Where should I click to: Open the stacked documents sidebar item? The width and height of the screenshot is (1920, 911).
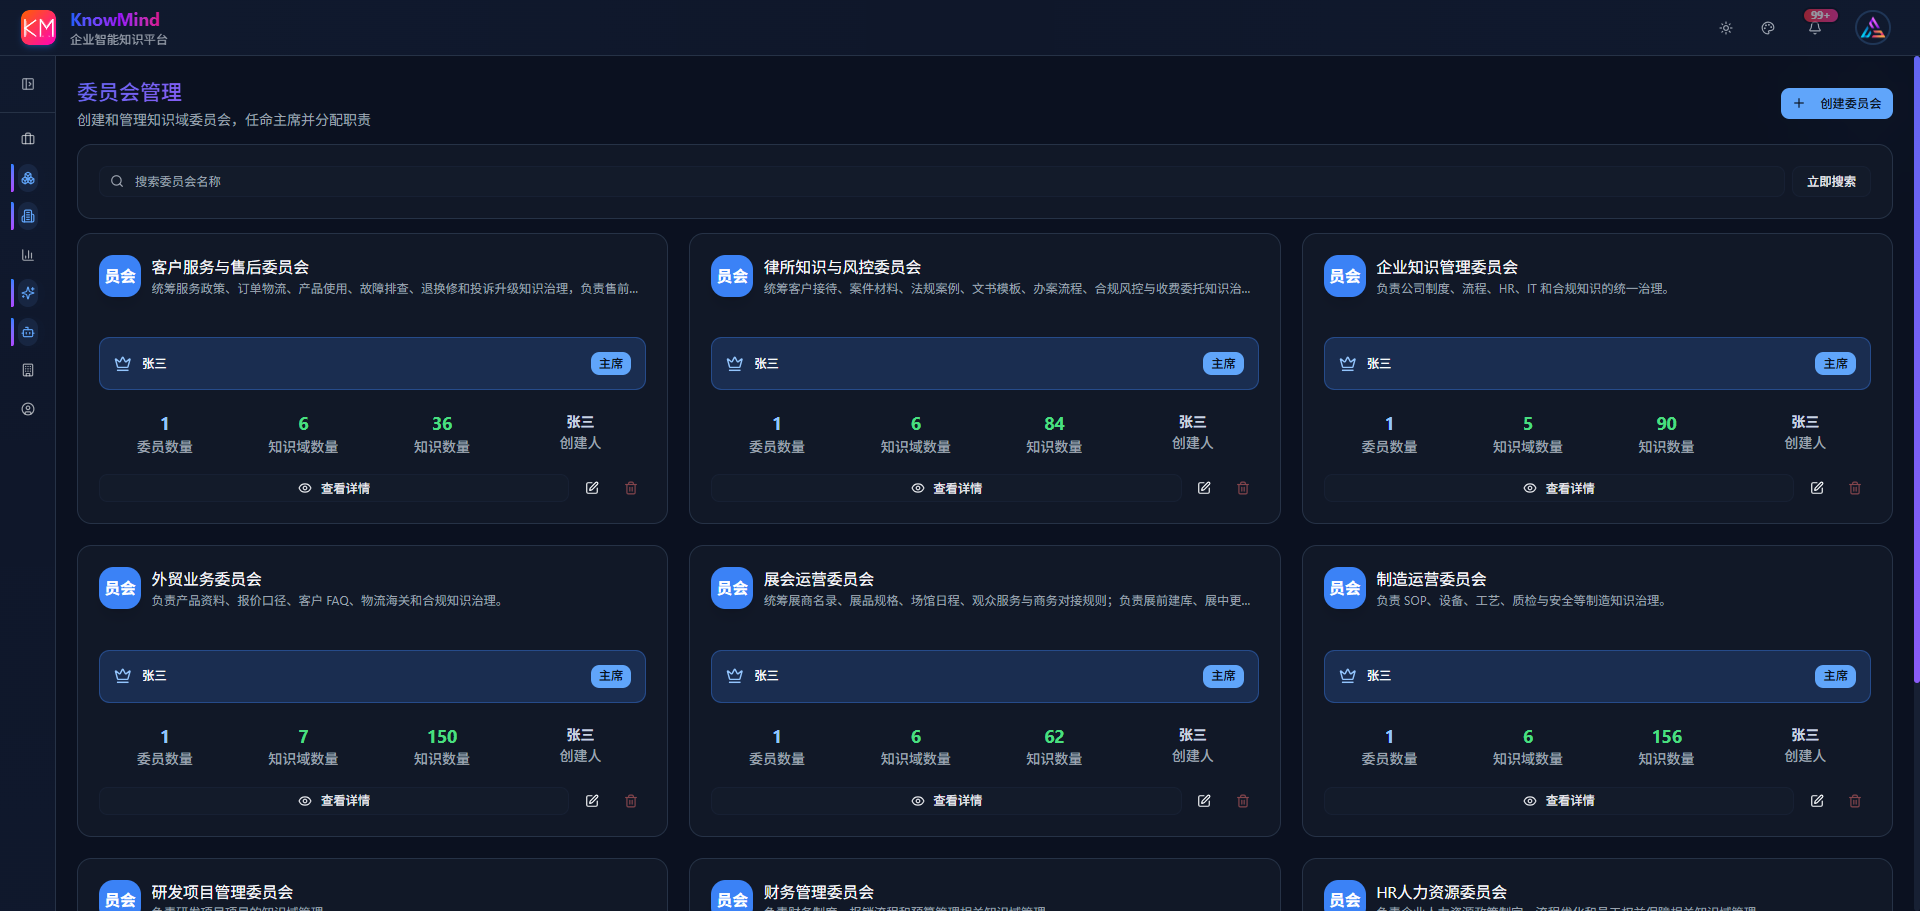28,216
